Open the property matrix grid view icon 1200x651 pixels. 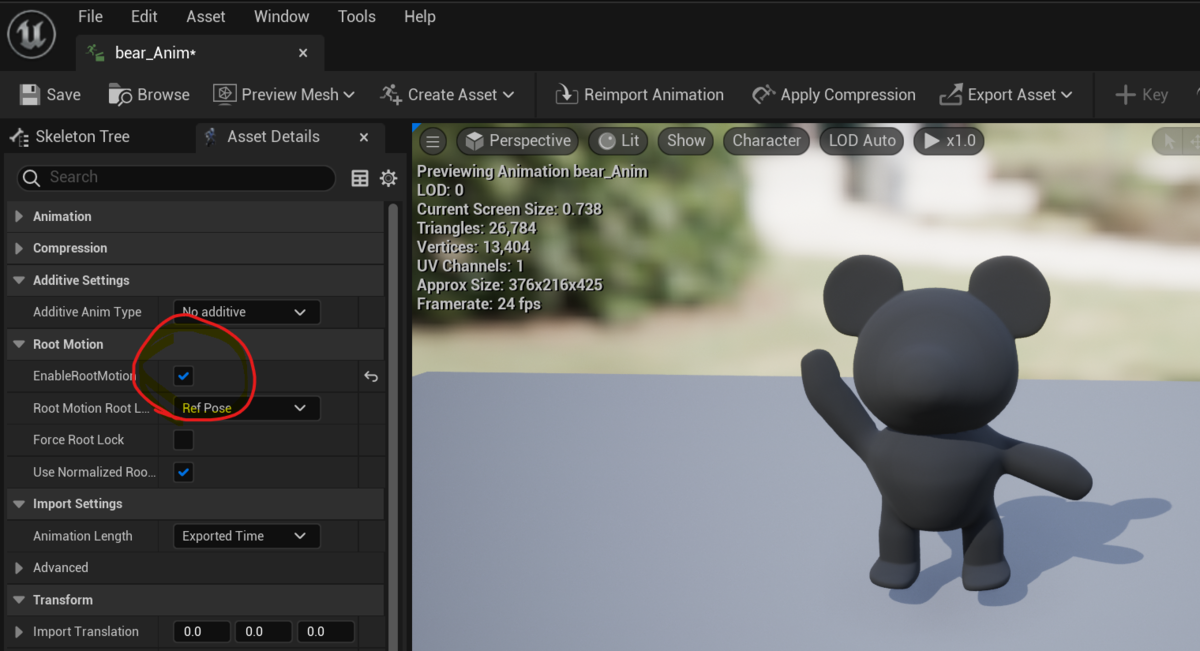pos(360,178)
